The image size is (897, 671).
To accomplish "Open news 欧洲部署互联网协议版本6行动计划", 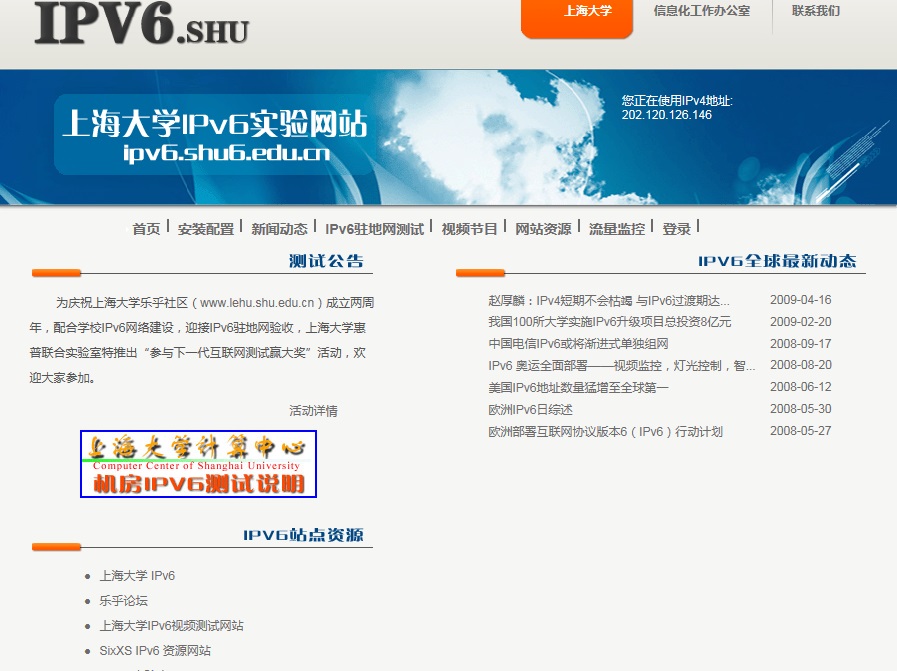I will [x=606, y=431].
